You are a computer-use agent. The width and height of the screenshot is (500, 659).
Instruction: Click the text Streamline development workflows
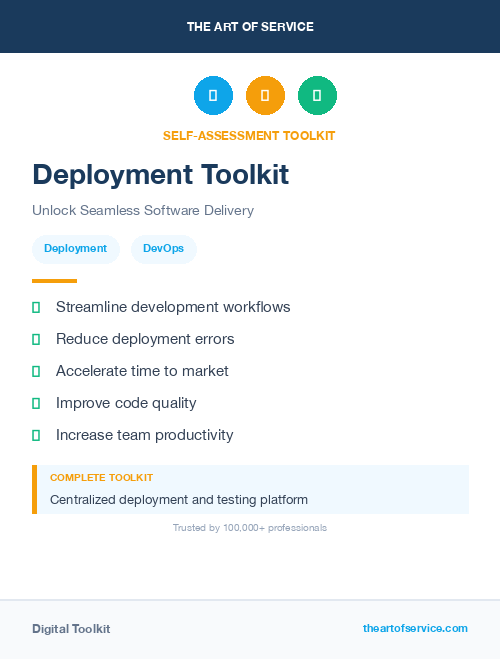coord(173,307)
